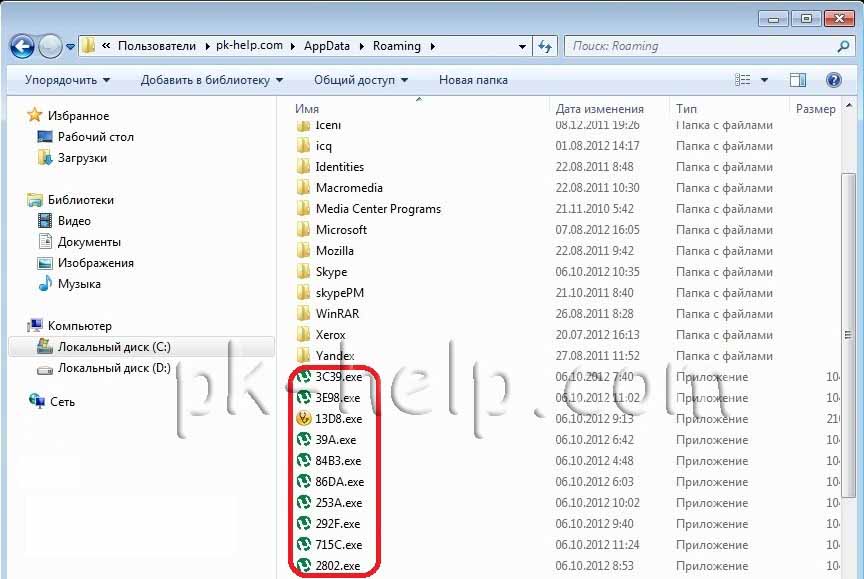Click the Macromedia folder icon

tap(303, 187)
